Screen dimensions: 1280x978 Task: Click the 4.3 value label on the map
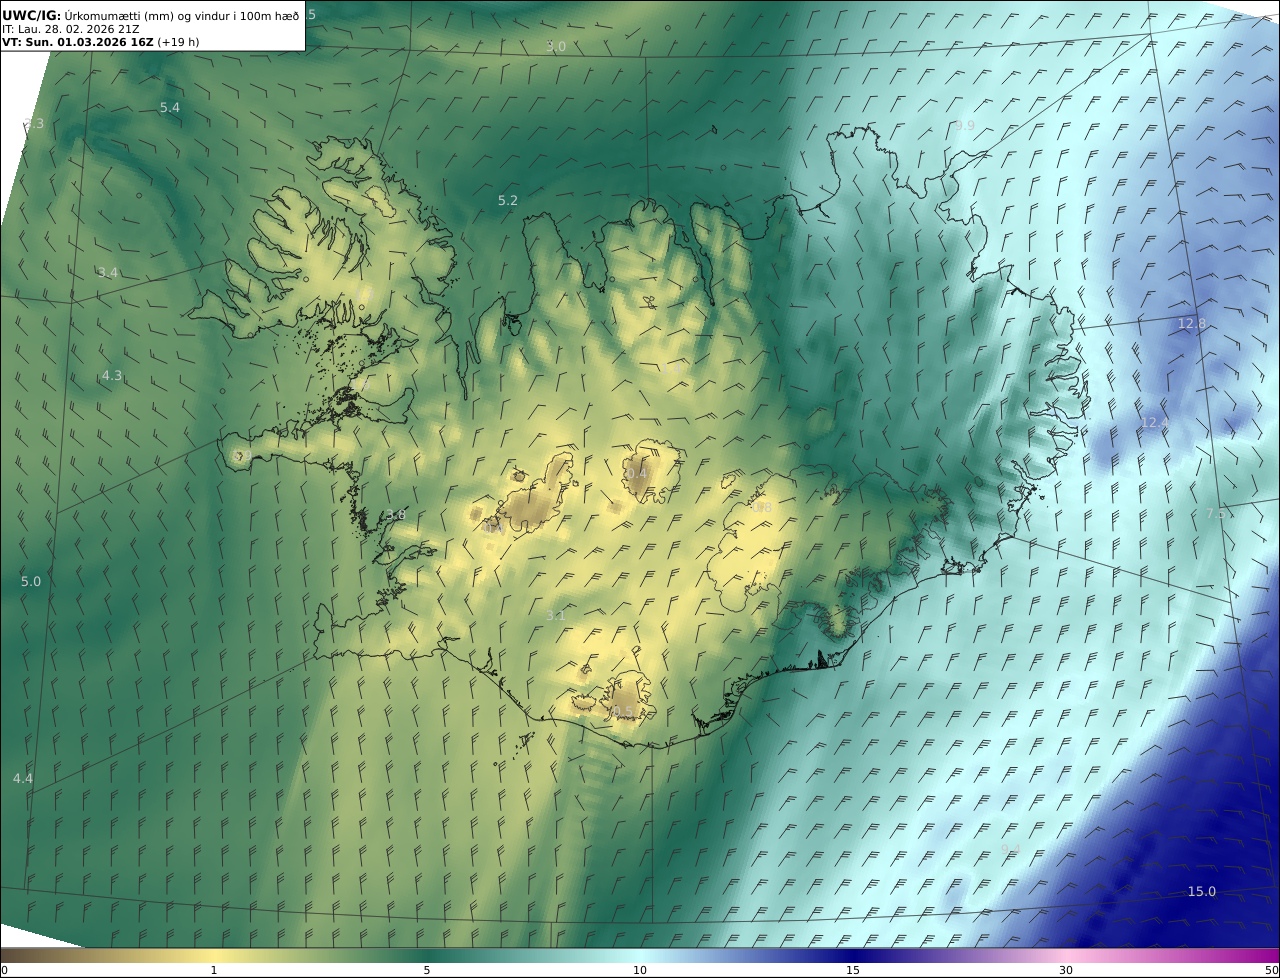pos(112,376)
